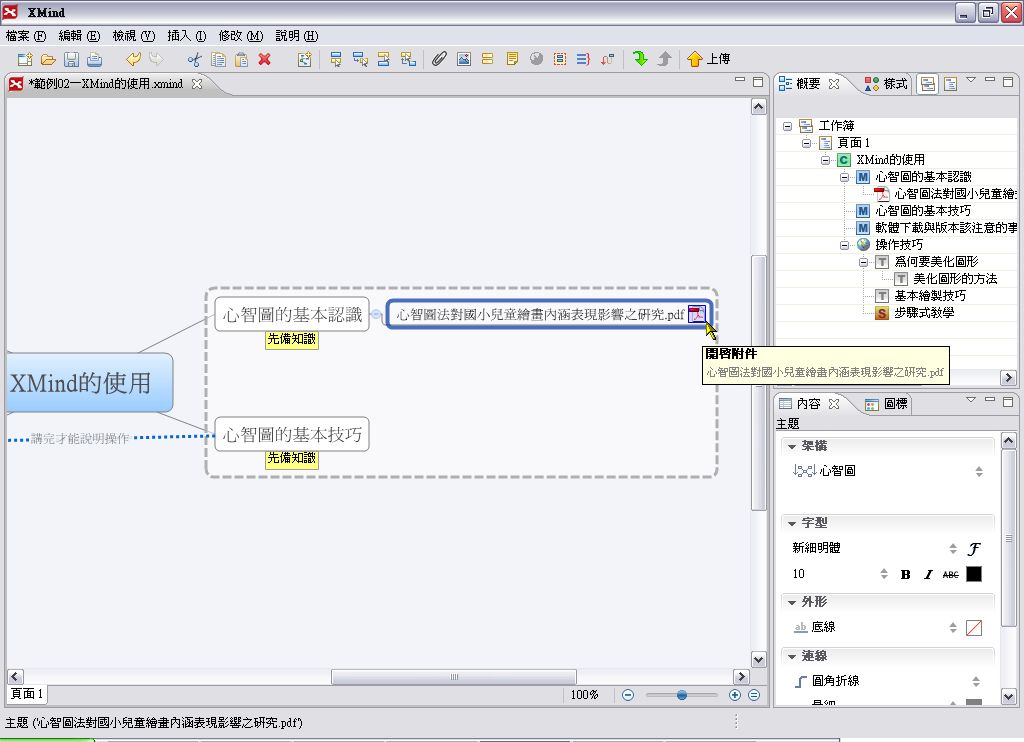Collapse the 操作技巧 outline node
The image size is (1024, 742).
(x=844, y=245)
